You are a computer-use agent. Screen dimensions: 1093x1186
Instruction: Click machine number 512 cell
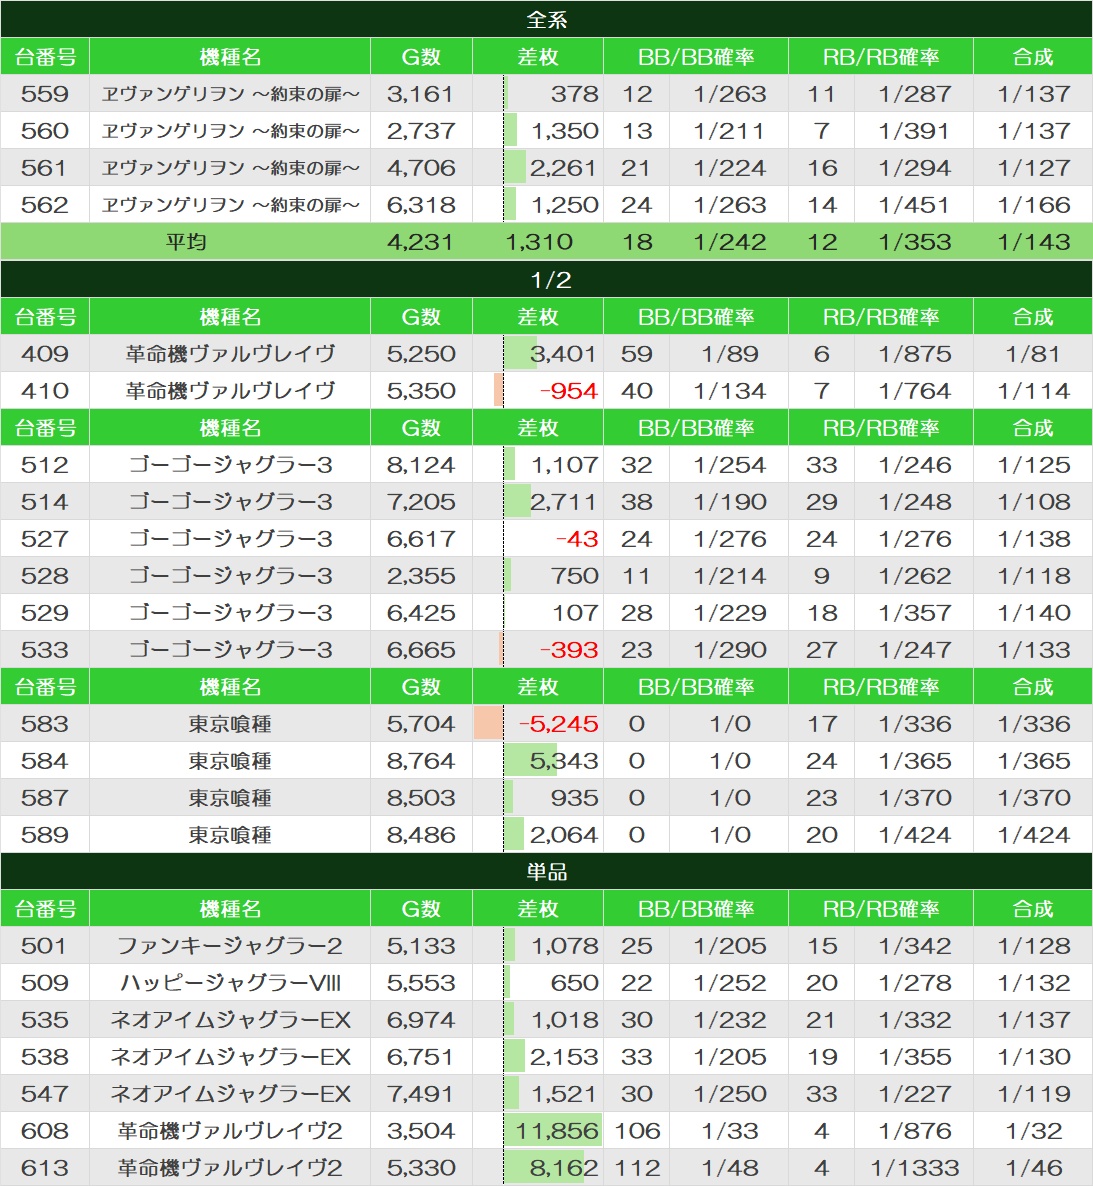pyautogui.click(x=45, y=464)
